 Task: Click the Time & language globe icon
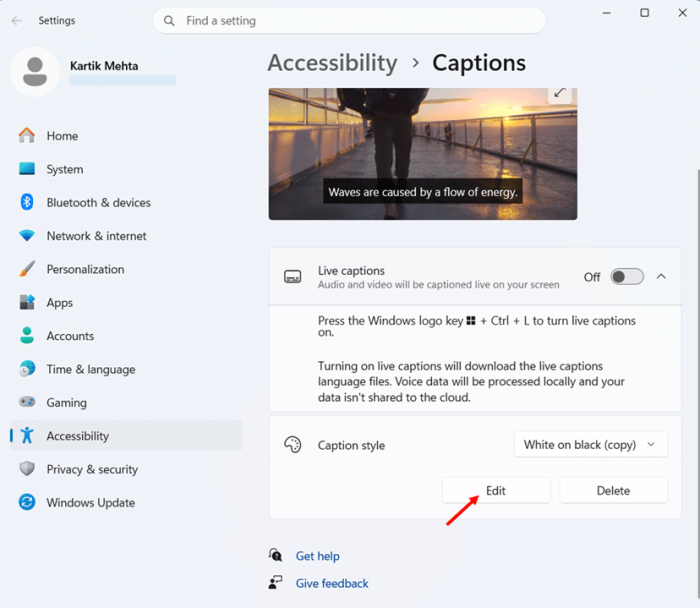[27, 369]
